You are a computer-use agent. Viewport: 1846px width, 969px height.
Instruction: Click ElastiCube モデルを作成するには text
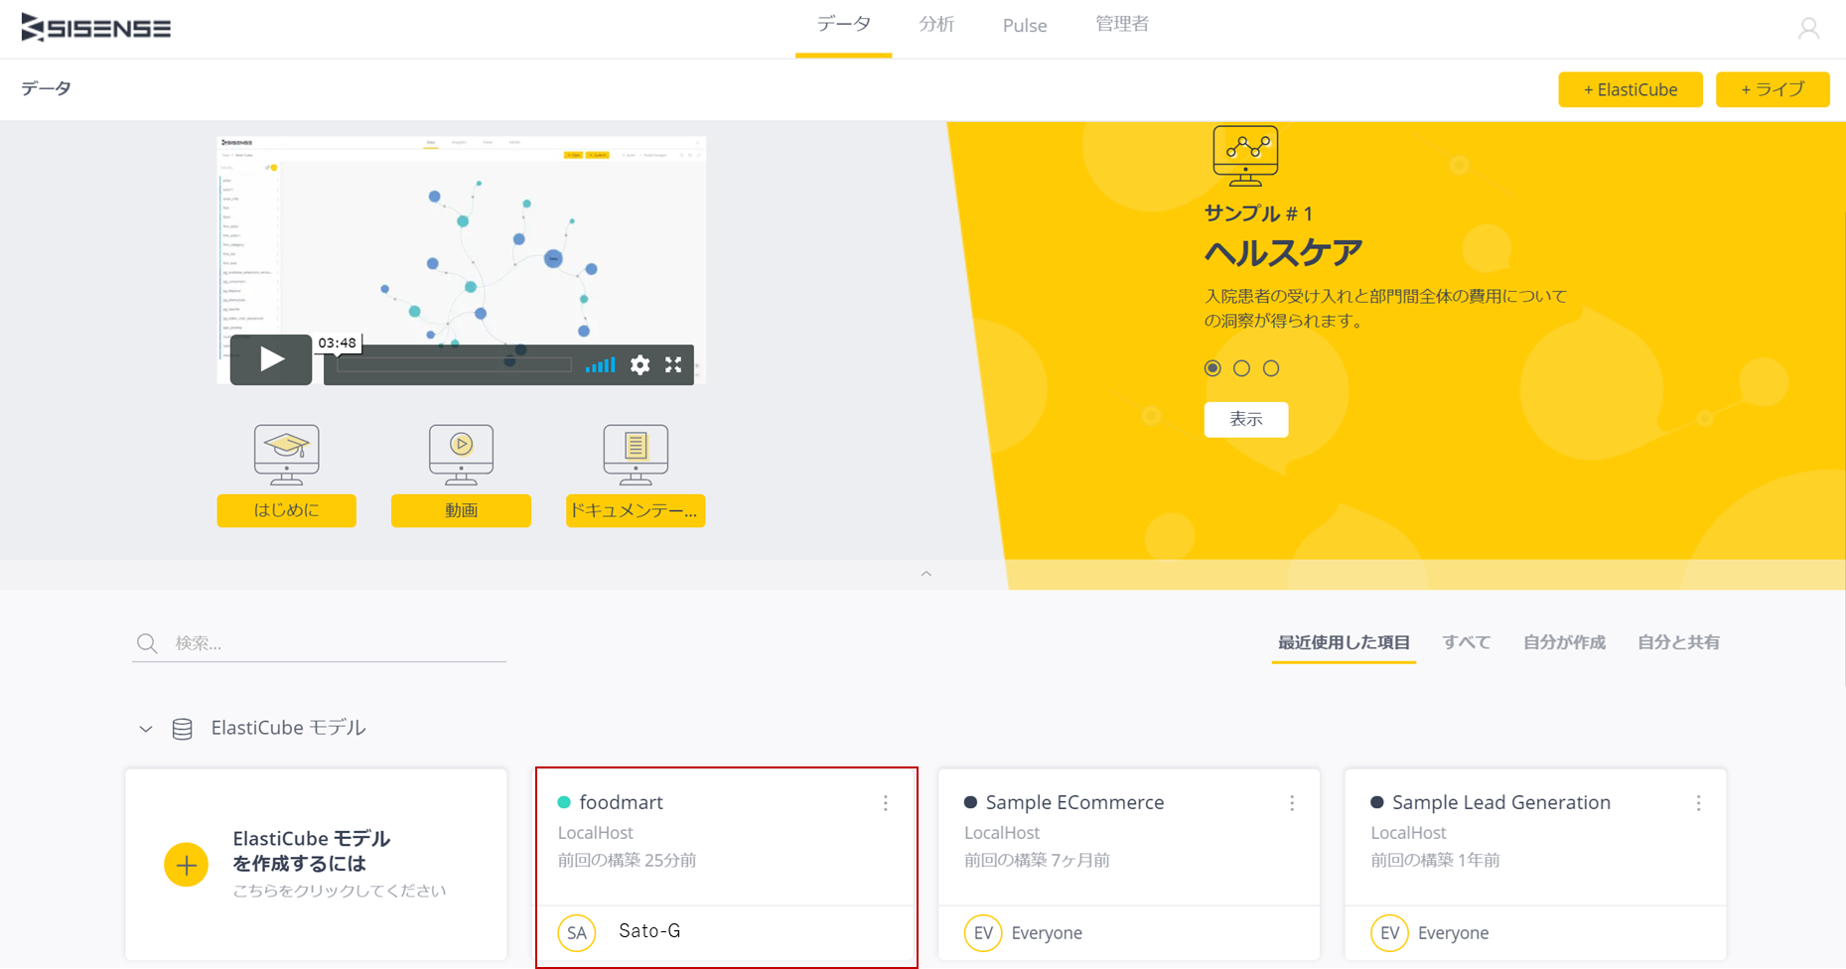point(312,851)
